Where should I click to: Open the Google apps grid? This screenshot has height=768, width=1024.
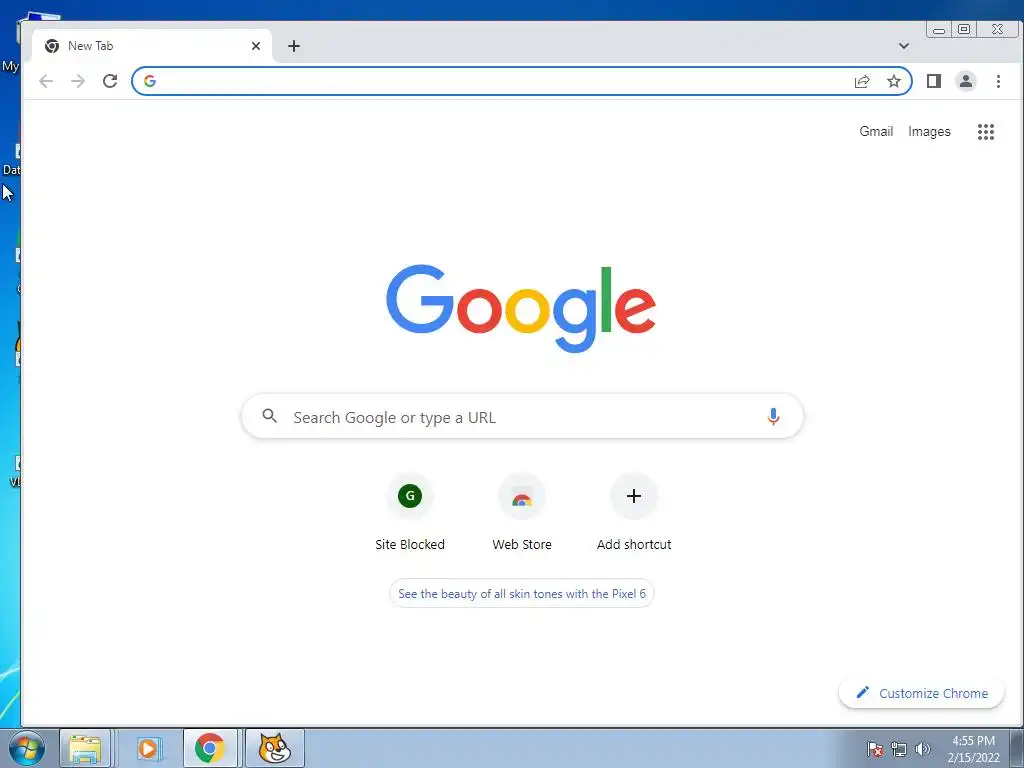click(985, 132)
